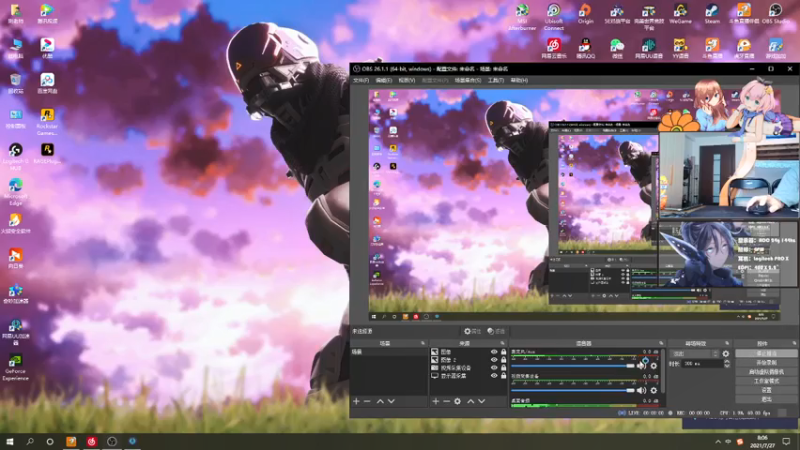
Task: Open the GeForce Experience desktop shortcut
Action: pyautogui.click(x=15, y=367)
